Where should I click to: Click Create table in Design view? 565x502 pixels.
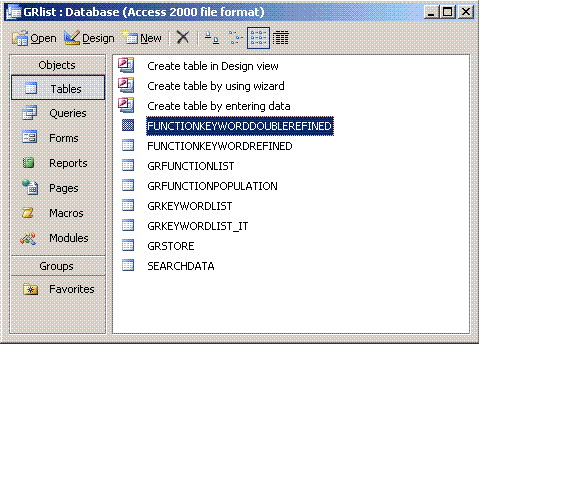[x=213, y=66]
